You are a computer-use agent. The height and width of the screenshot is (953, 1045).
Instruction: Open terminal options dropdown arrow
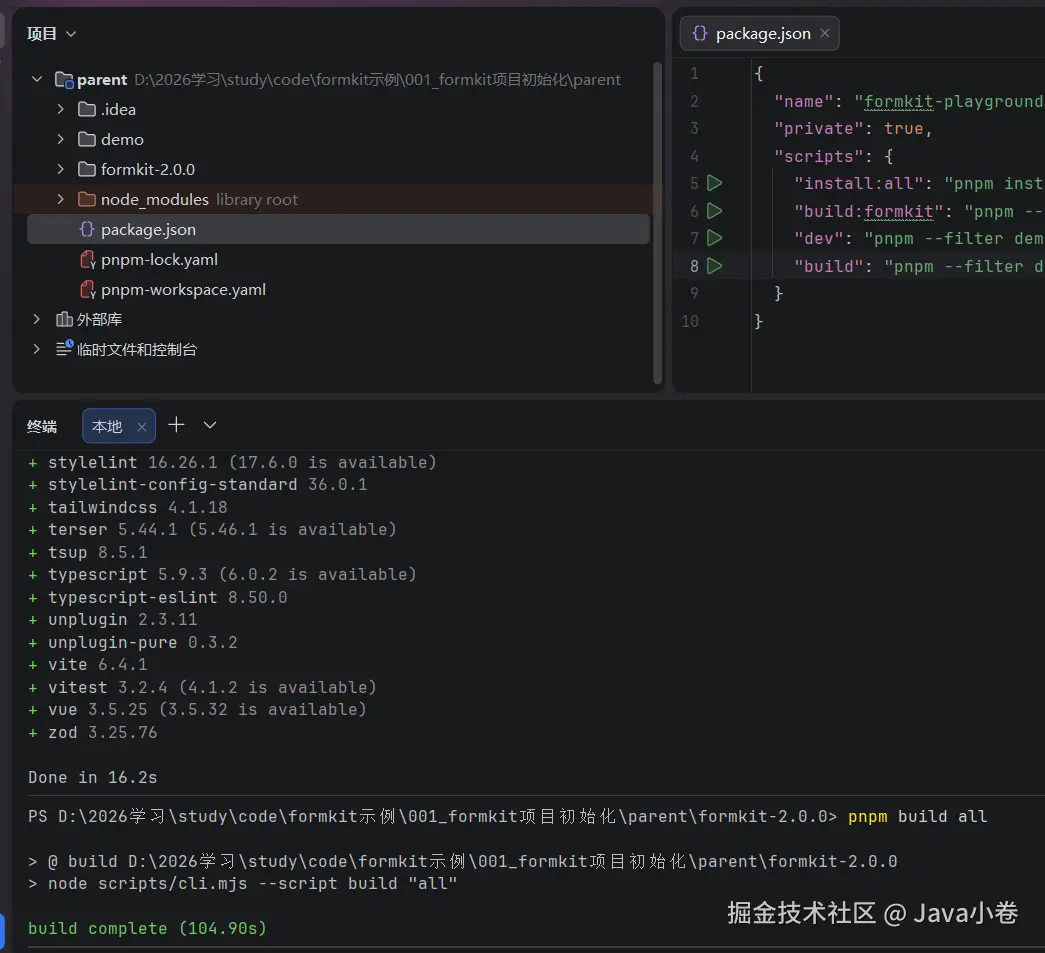coord(210,425)
